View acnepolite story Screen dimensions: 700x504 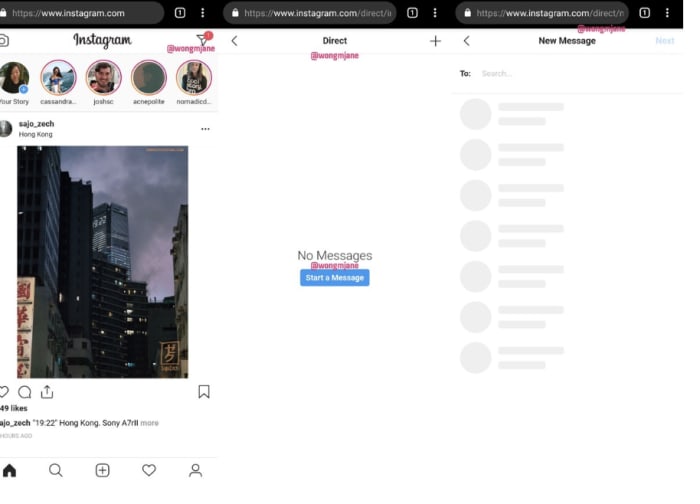[149, 78]
